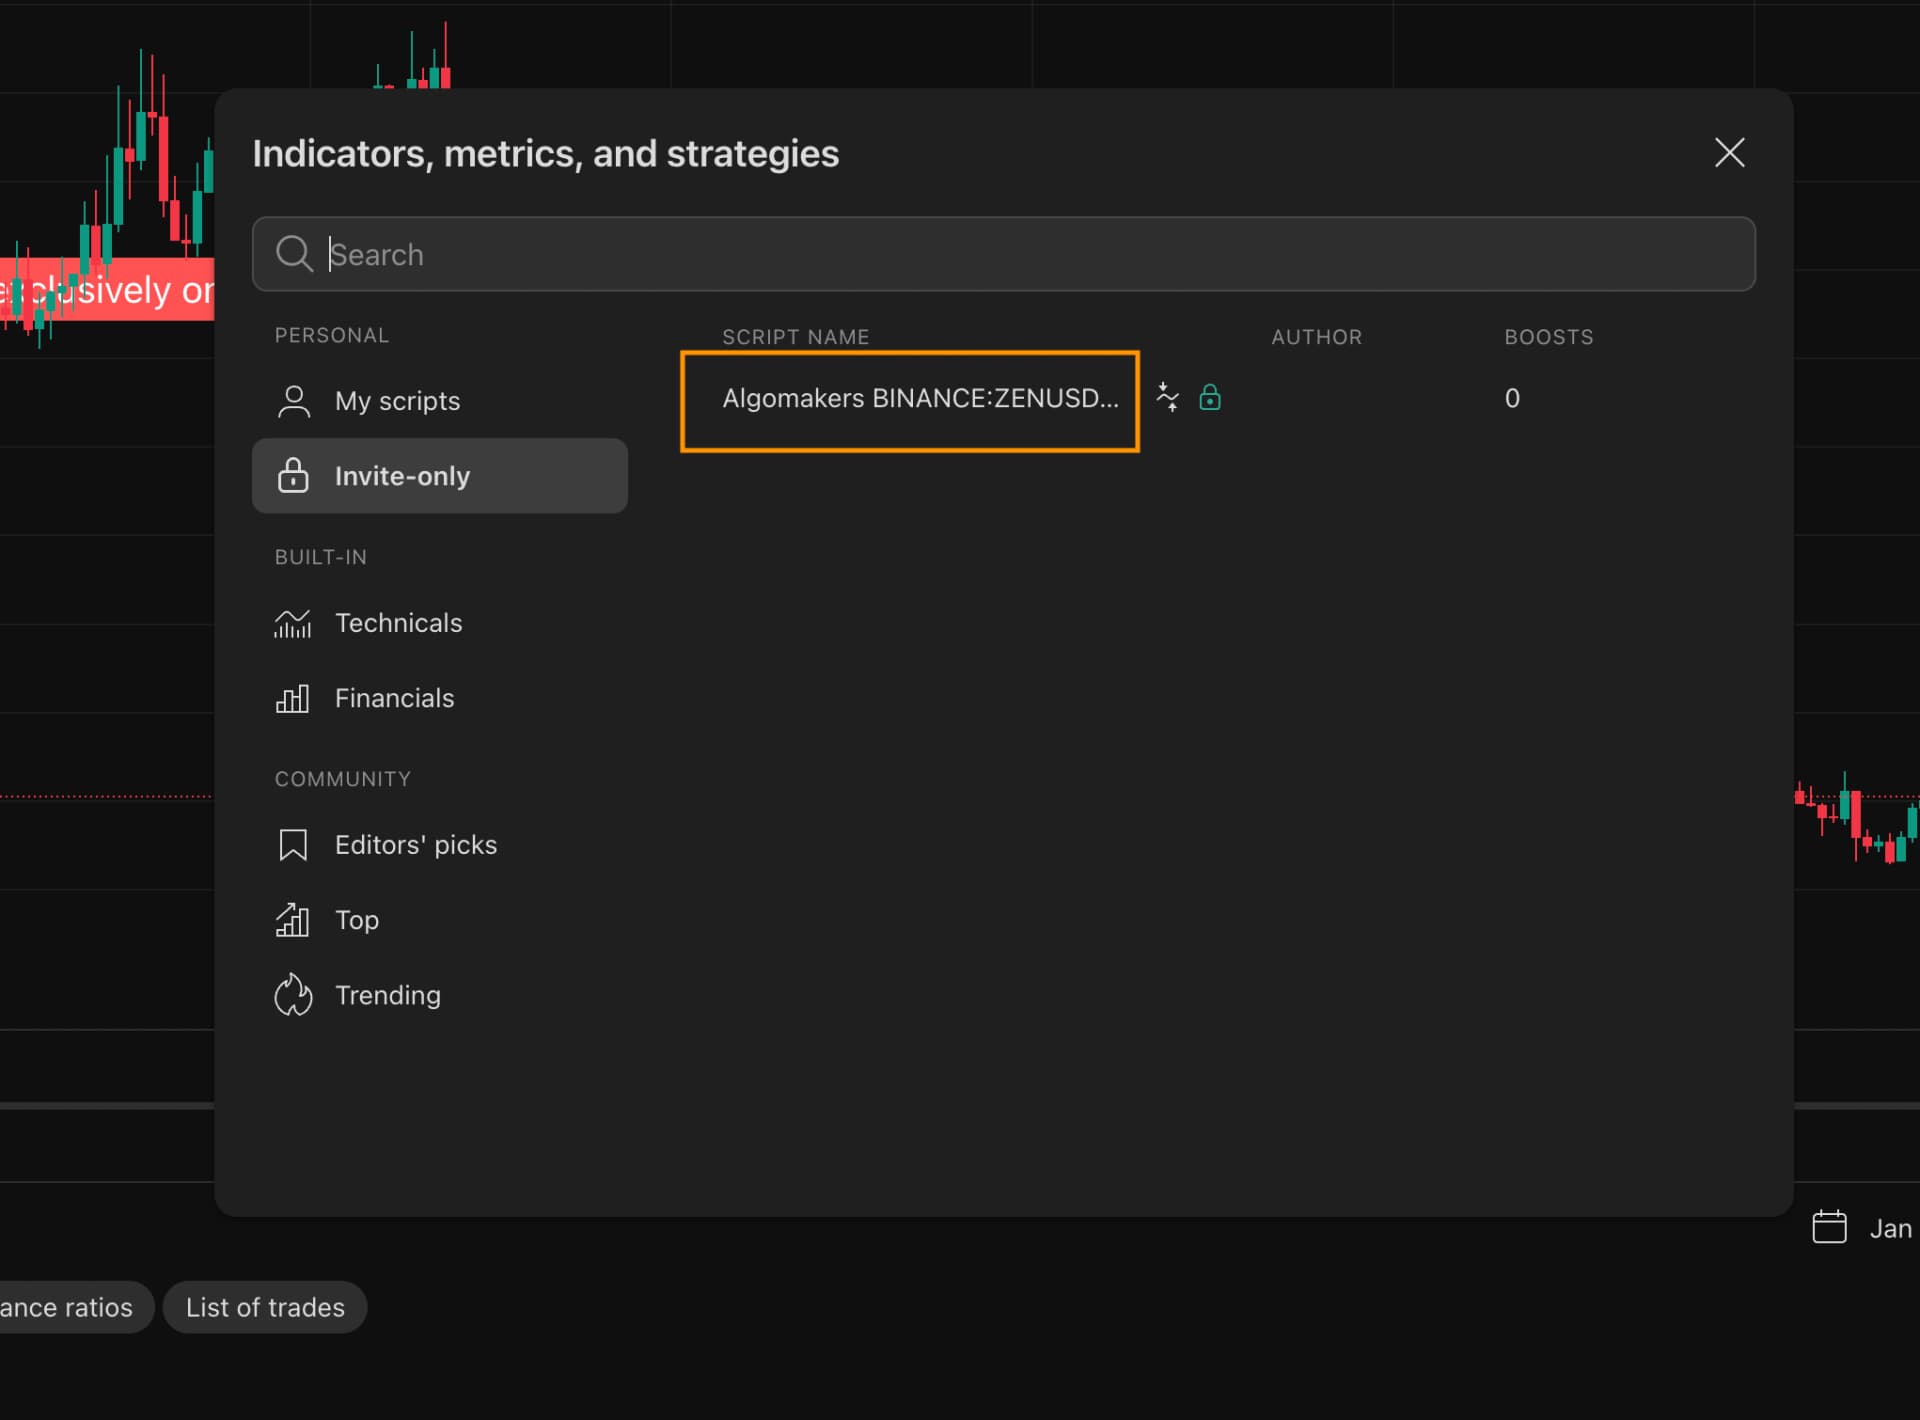
Task: Click the Technicals chart icon
Action: [293, 623]
